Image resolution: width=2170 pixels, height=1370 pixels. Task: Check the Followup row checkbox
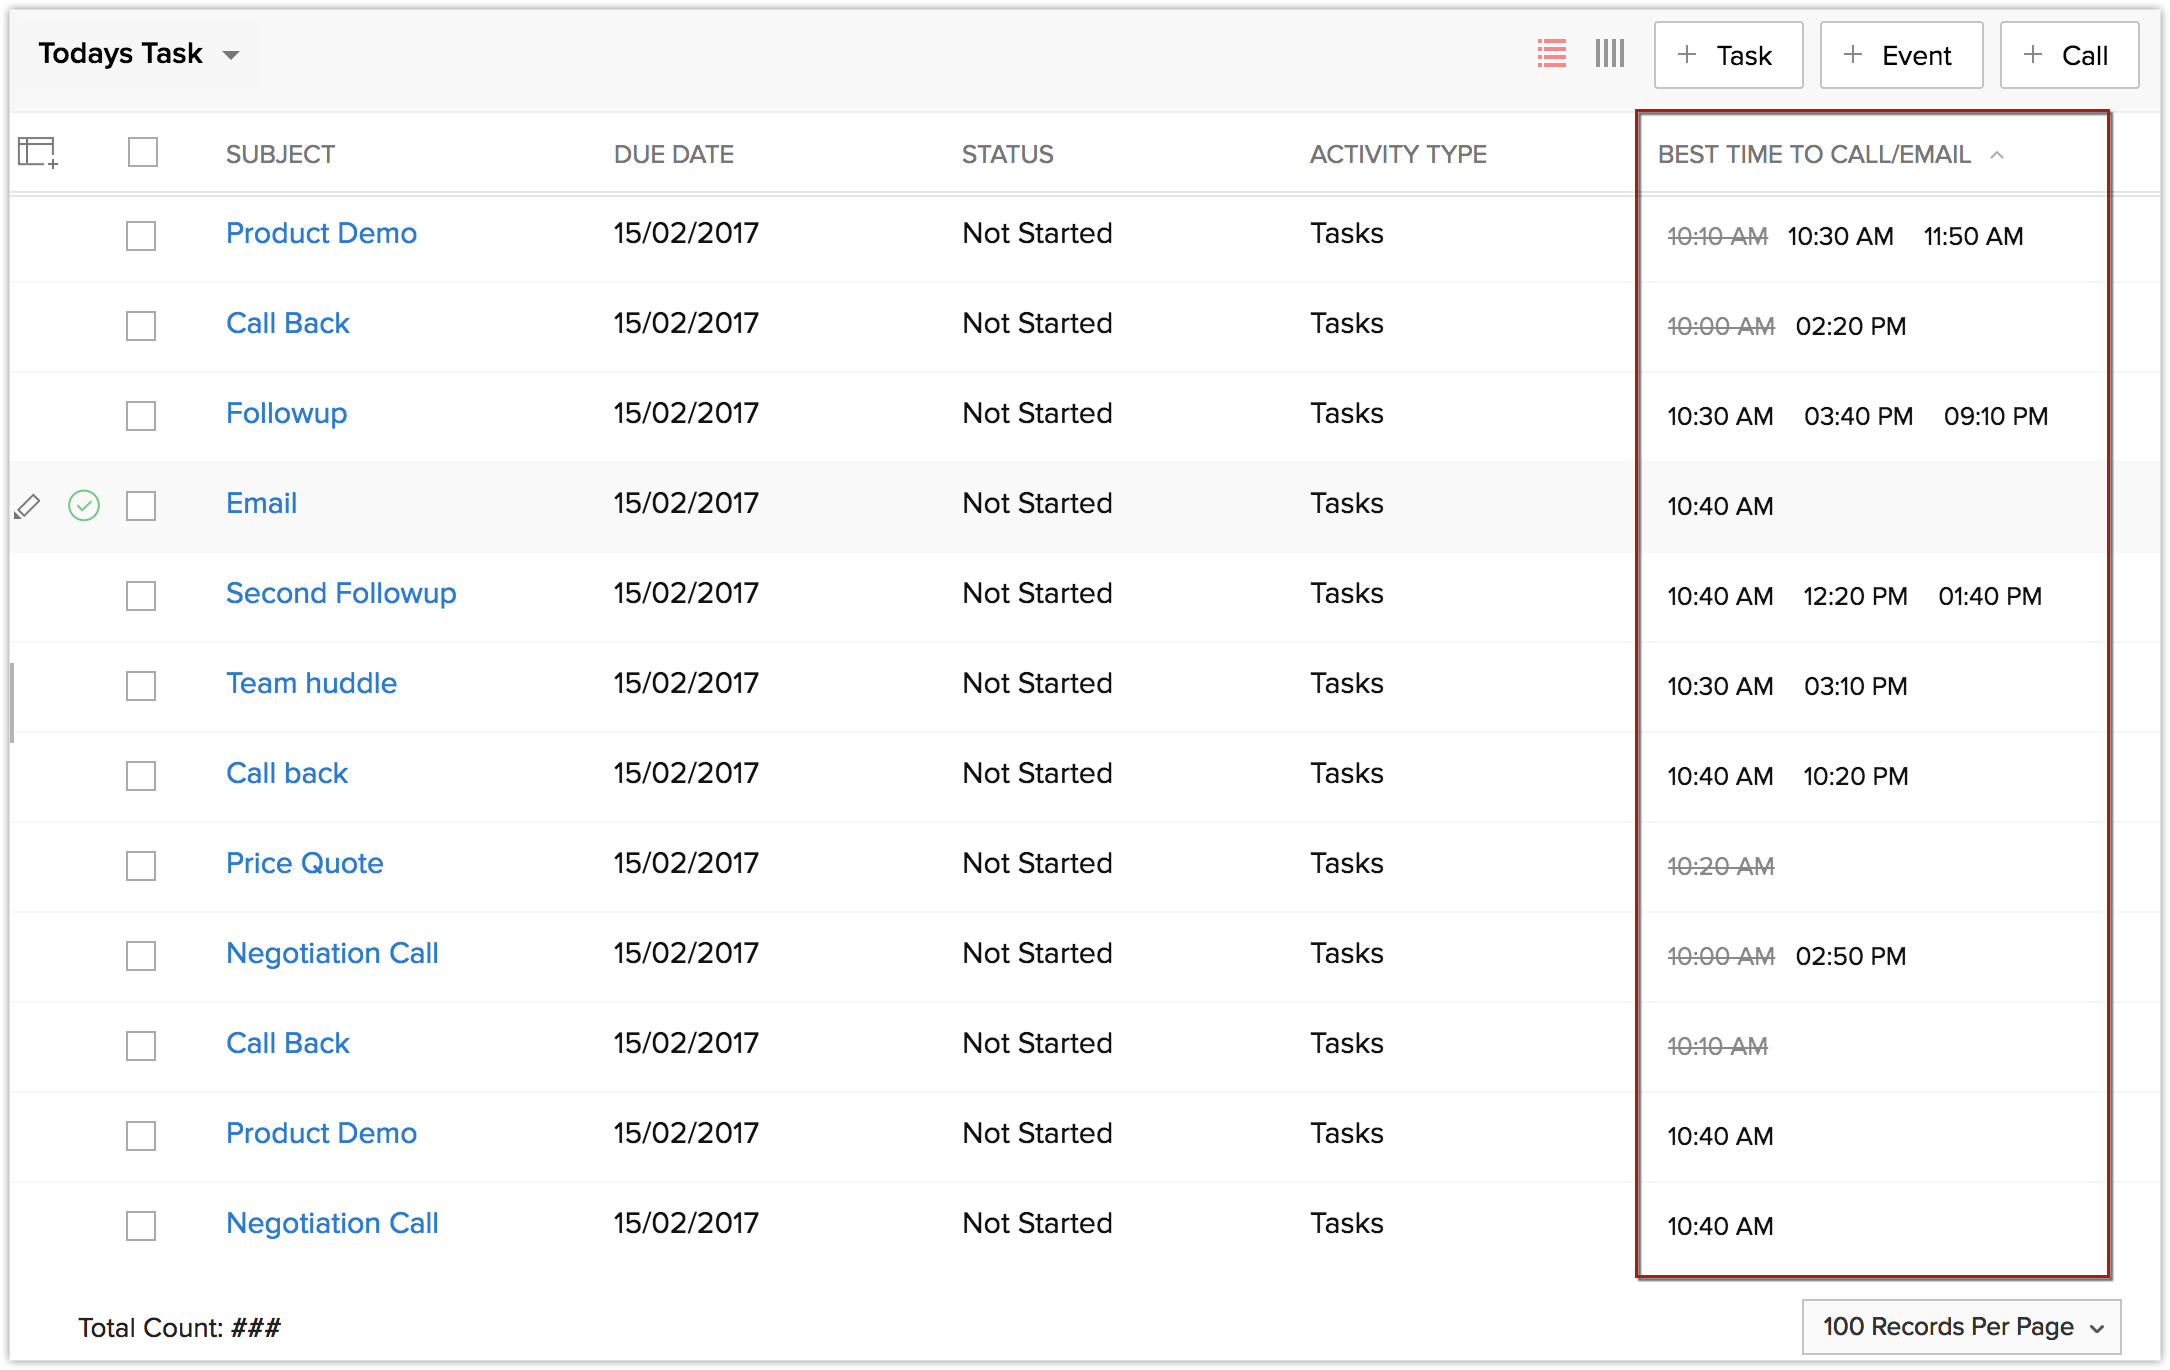click(141, 416)
